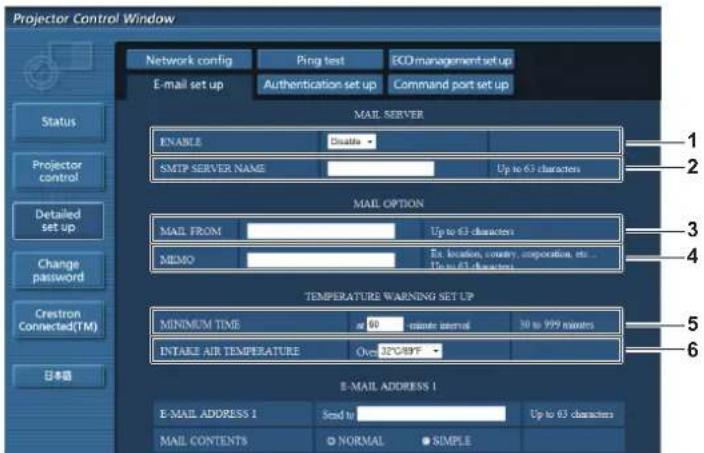Open the Network config tab
The image size is (704, 453).
(x=189, y=60)
